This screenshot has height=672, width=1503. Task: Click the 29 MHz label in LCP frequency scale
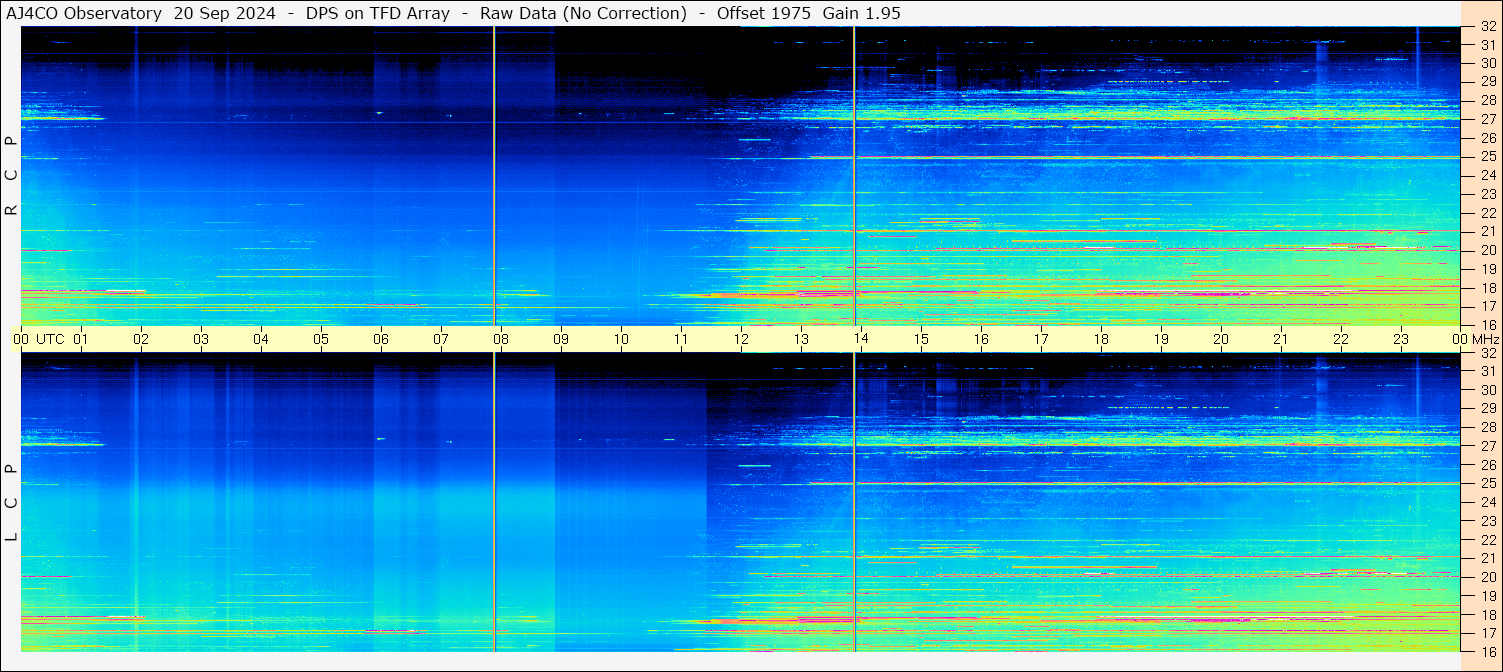pos(1488,408)
